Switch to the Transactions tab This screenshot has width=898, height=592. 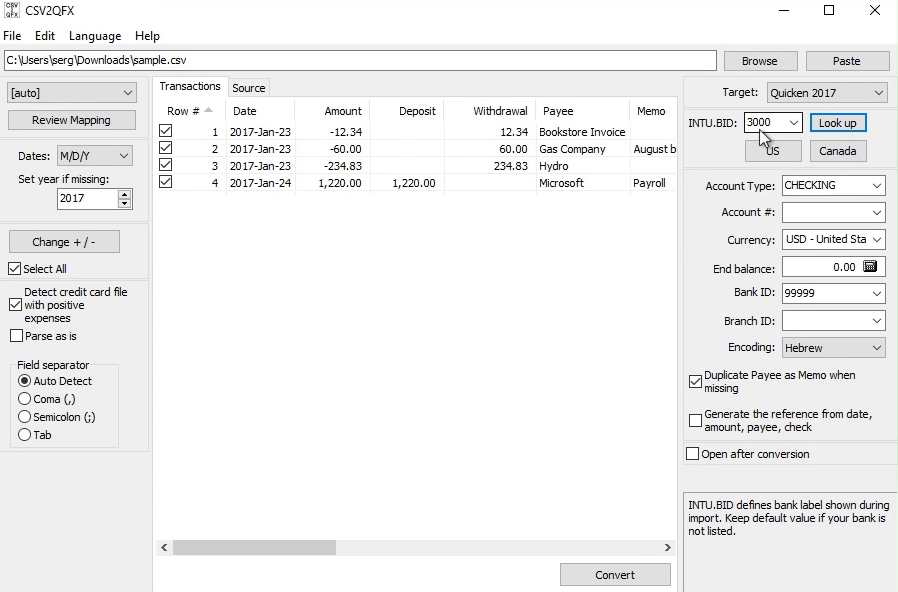190,86
